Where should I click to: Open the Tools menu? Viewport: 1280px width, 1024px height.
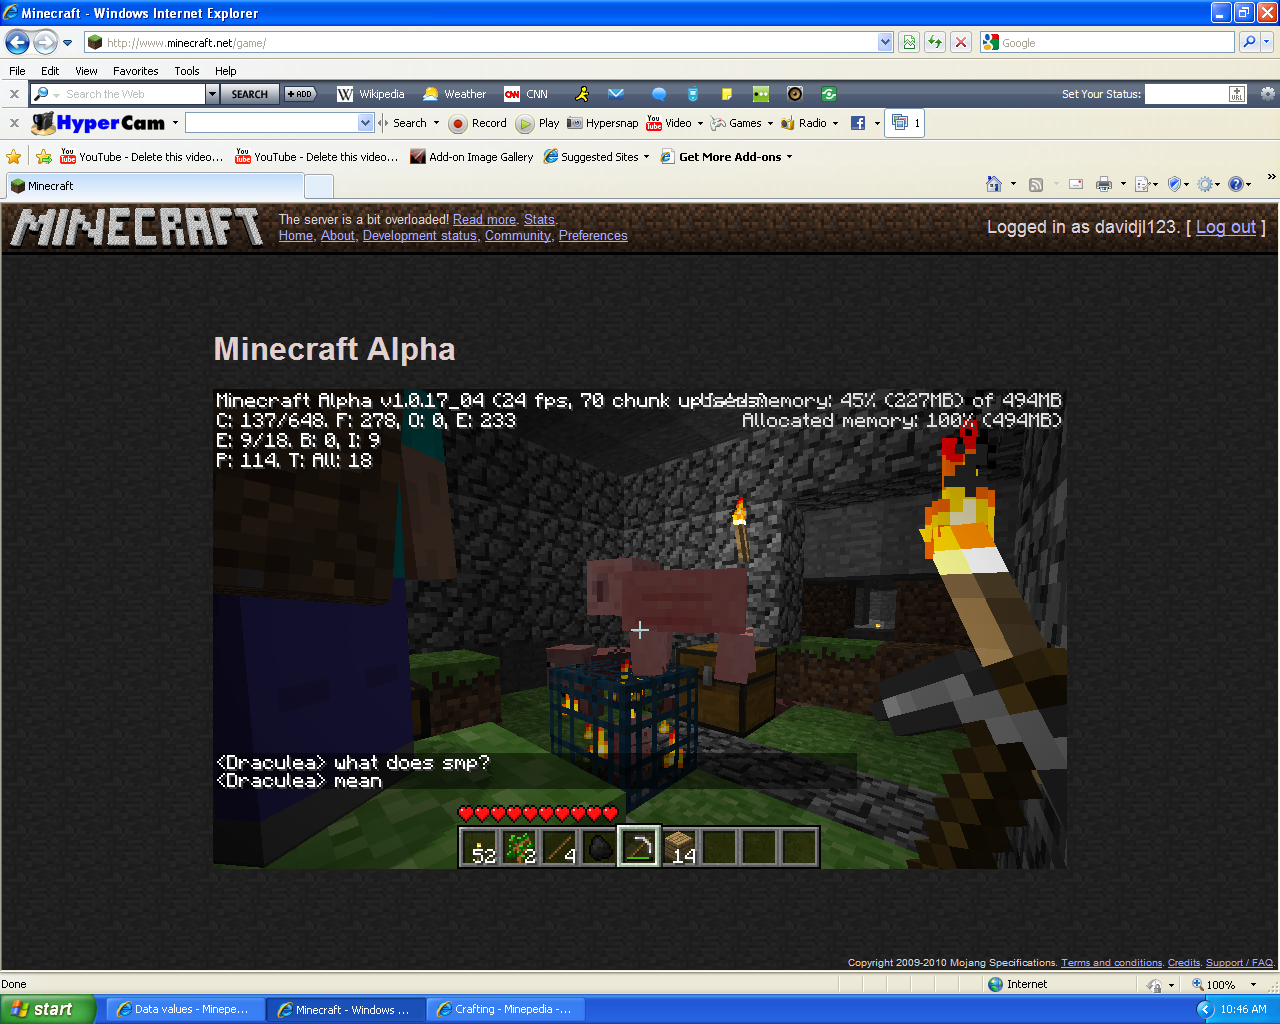click(x=187, y=71)
